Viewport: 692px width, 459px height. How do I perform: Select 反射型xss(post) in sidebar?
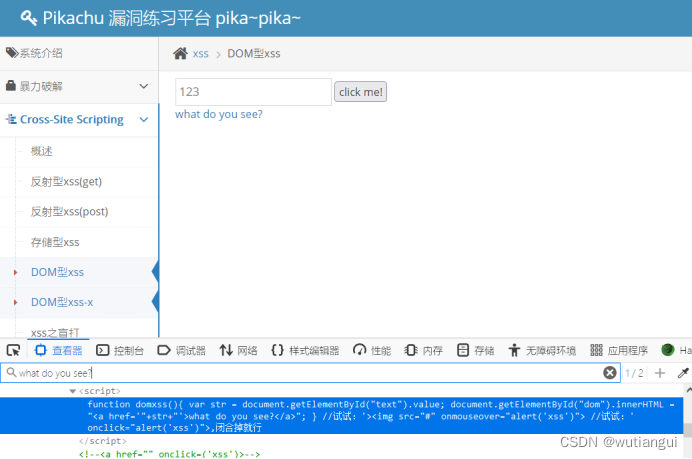point(69,211)
